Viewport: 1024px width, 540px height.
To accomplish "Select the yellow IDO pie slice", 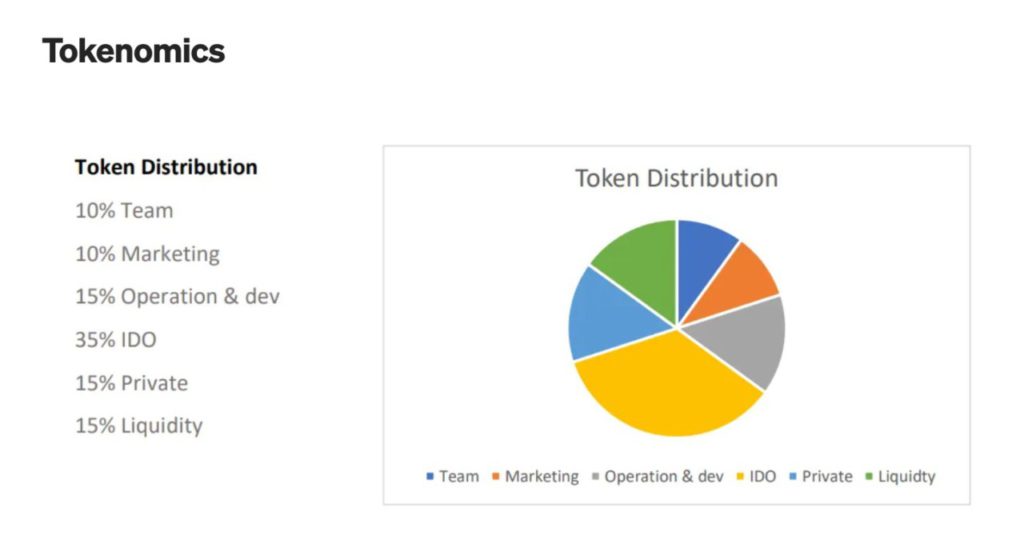I will (665, 390).
